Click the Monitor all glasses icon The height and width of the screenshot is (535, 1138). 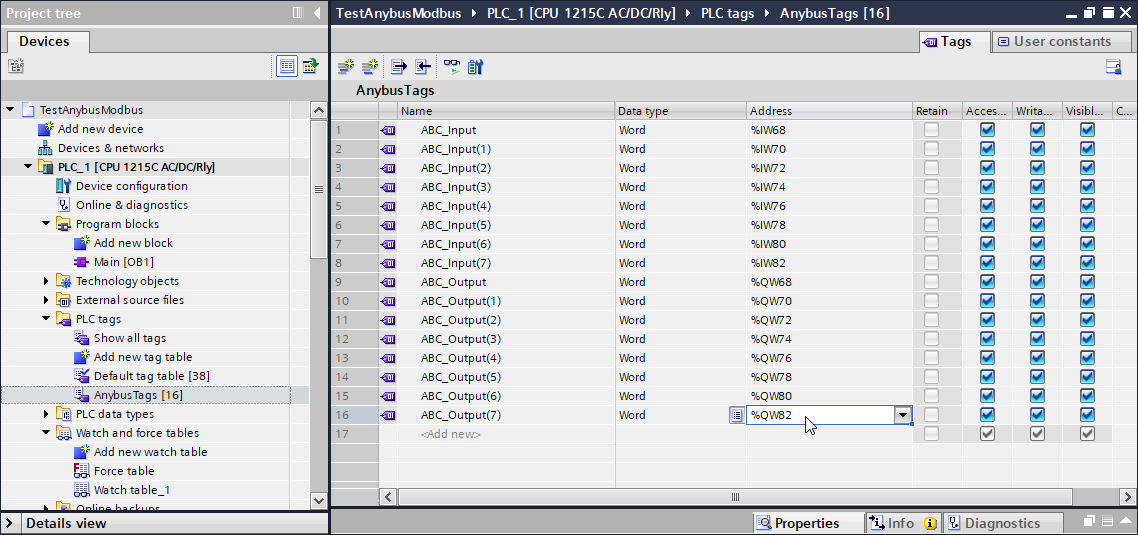452,67
